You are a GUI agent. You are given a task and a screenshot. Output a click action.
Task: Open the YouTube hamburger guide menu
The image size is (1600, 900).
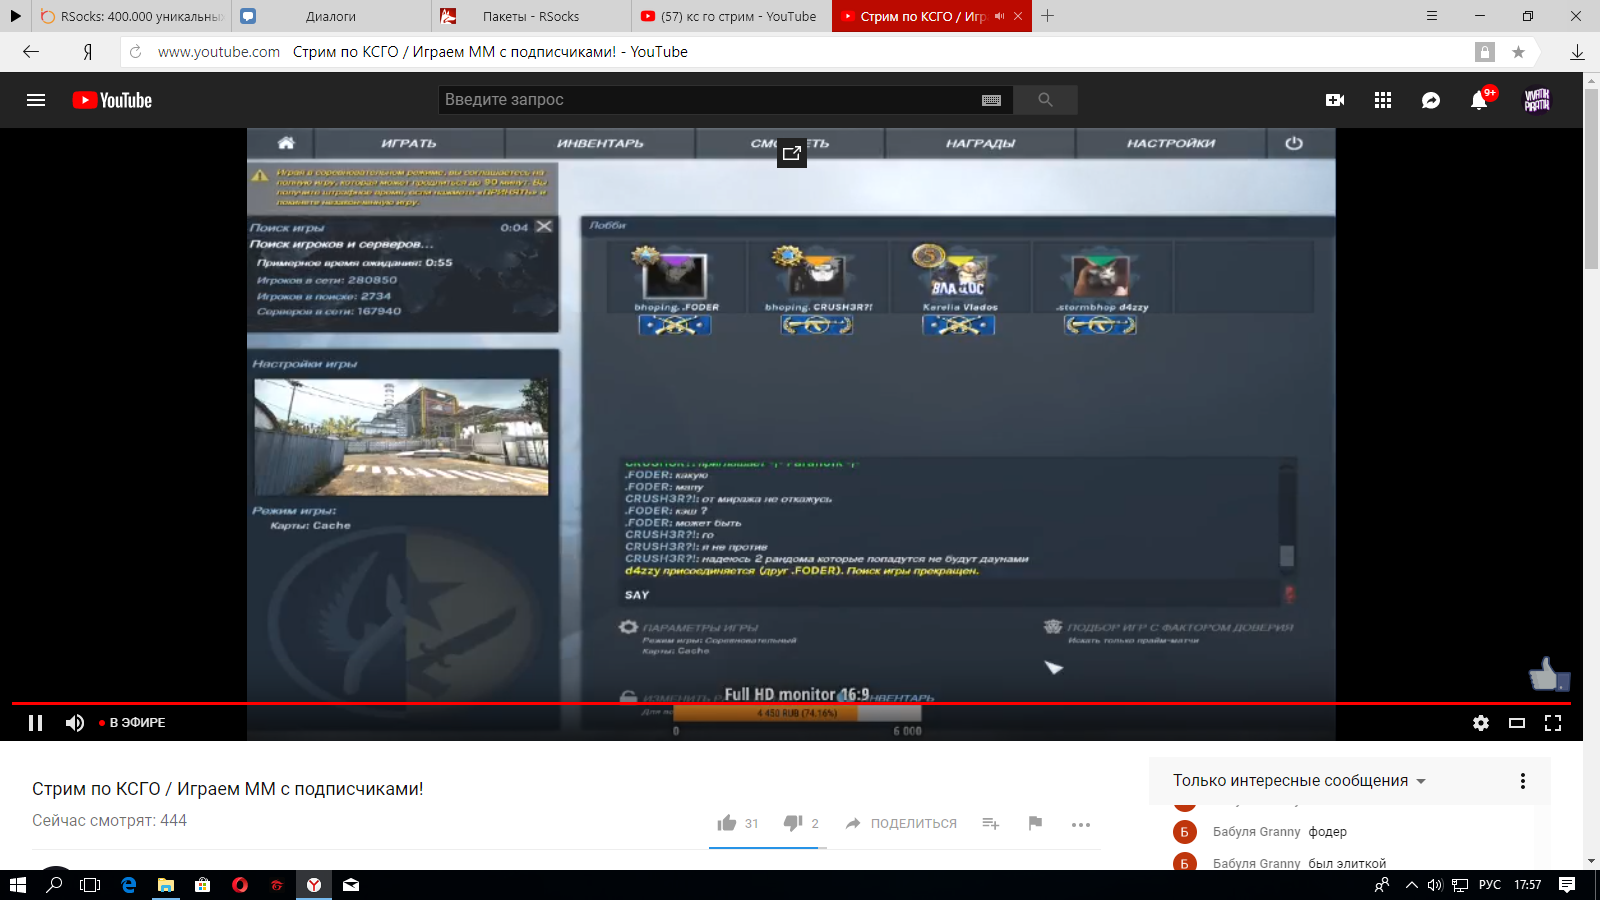point(36,100)
